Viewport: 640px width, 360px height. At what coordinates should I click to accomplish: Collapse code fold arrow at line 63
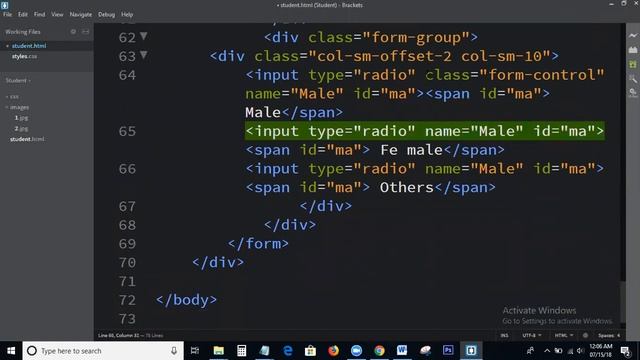[144, 54]
